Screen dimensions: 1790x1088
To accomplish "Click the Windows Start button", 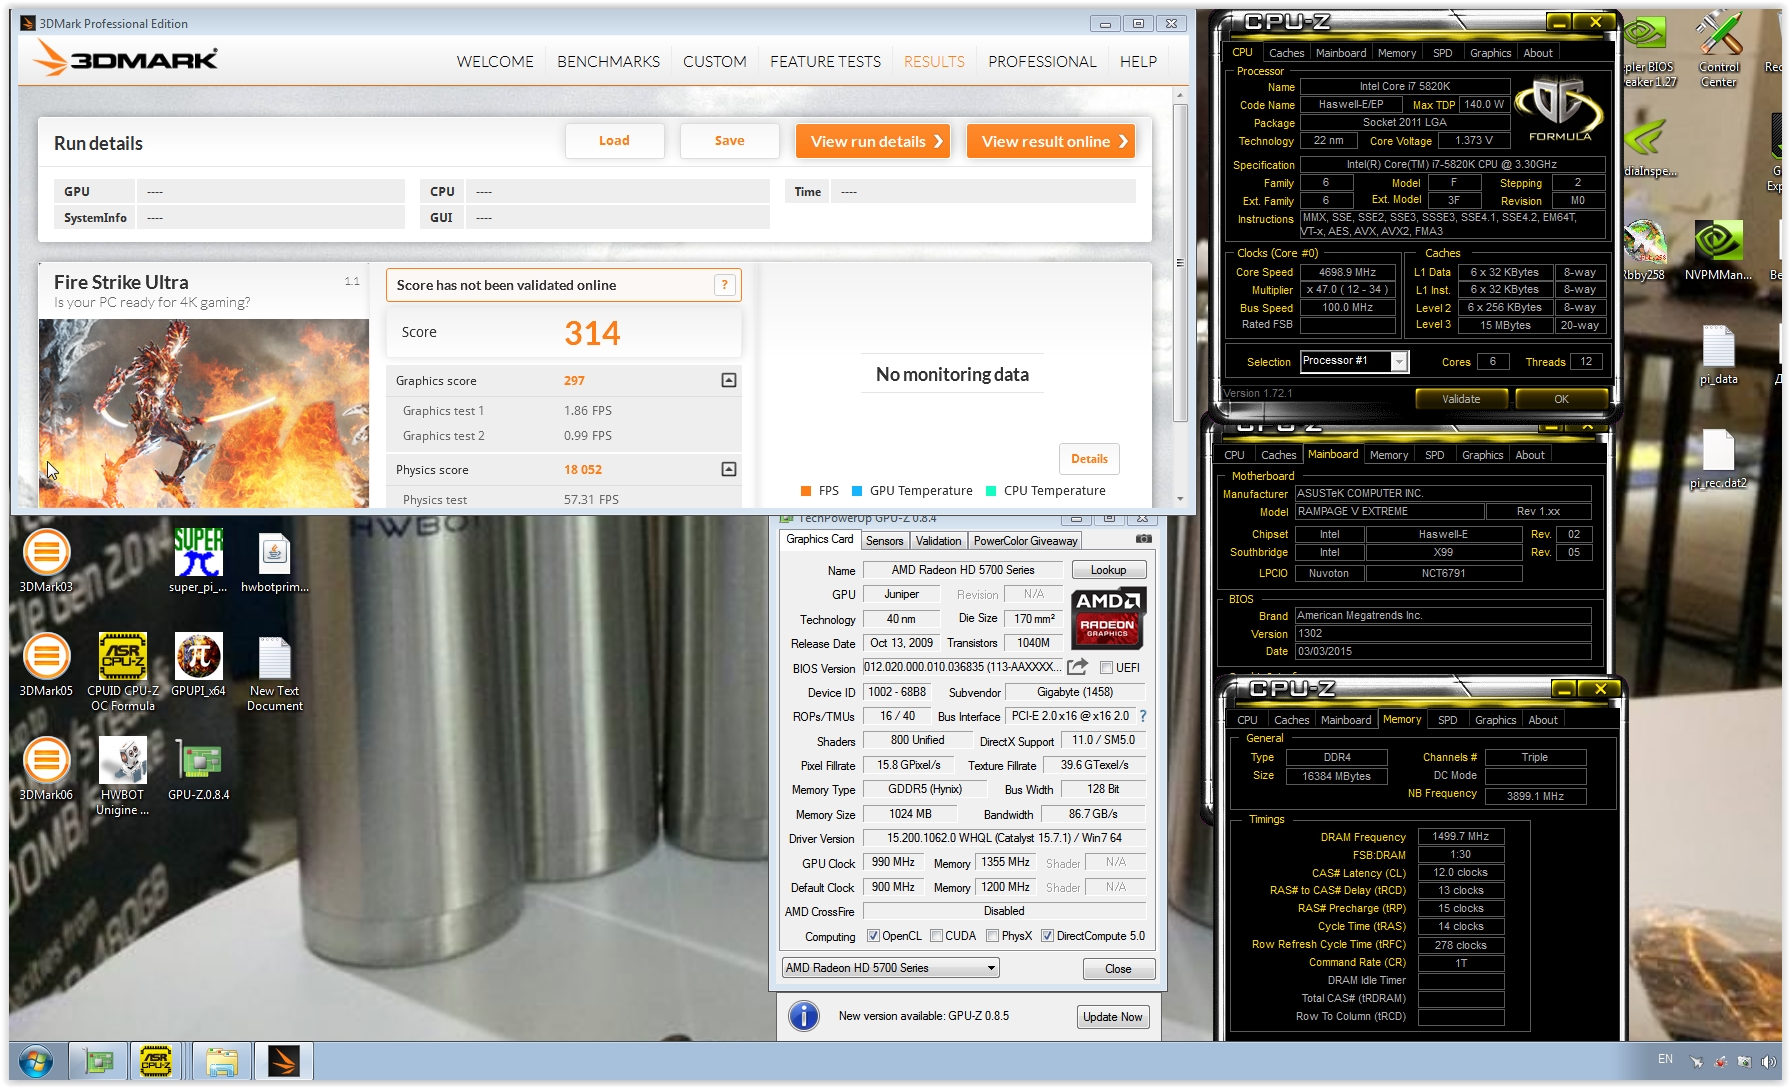I will [x=36, y=1062].
